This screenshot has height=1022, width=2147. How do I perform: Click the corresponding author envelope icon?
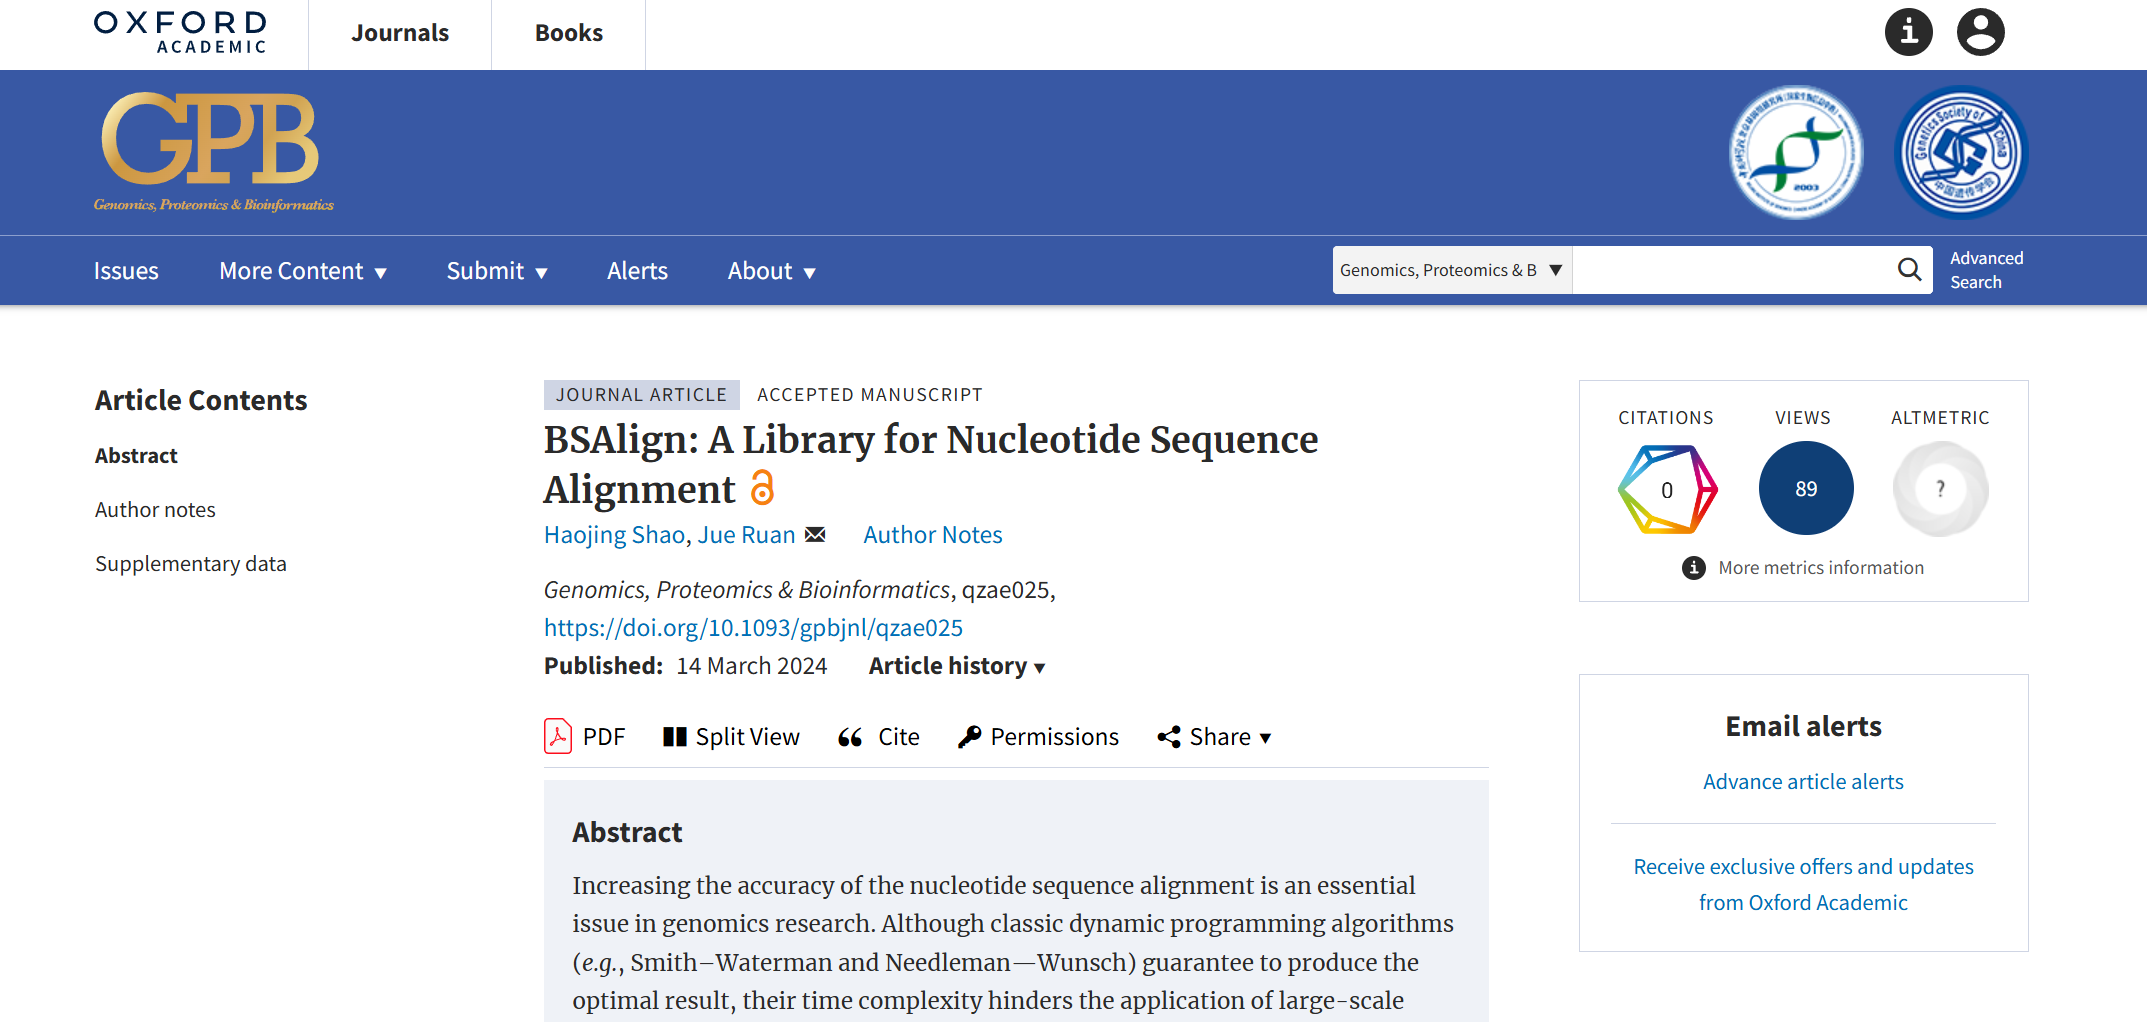click(816, 535)
